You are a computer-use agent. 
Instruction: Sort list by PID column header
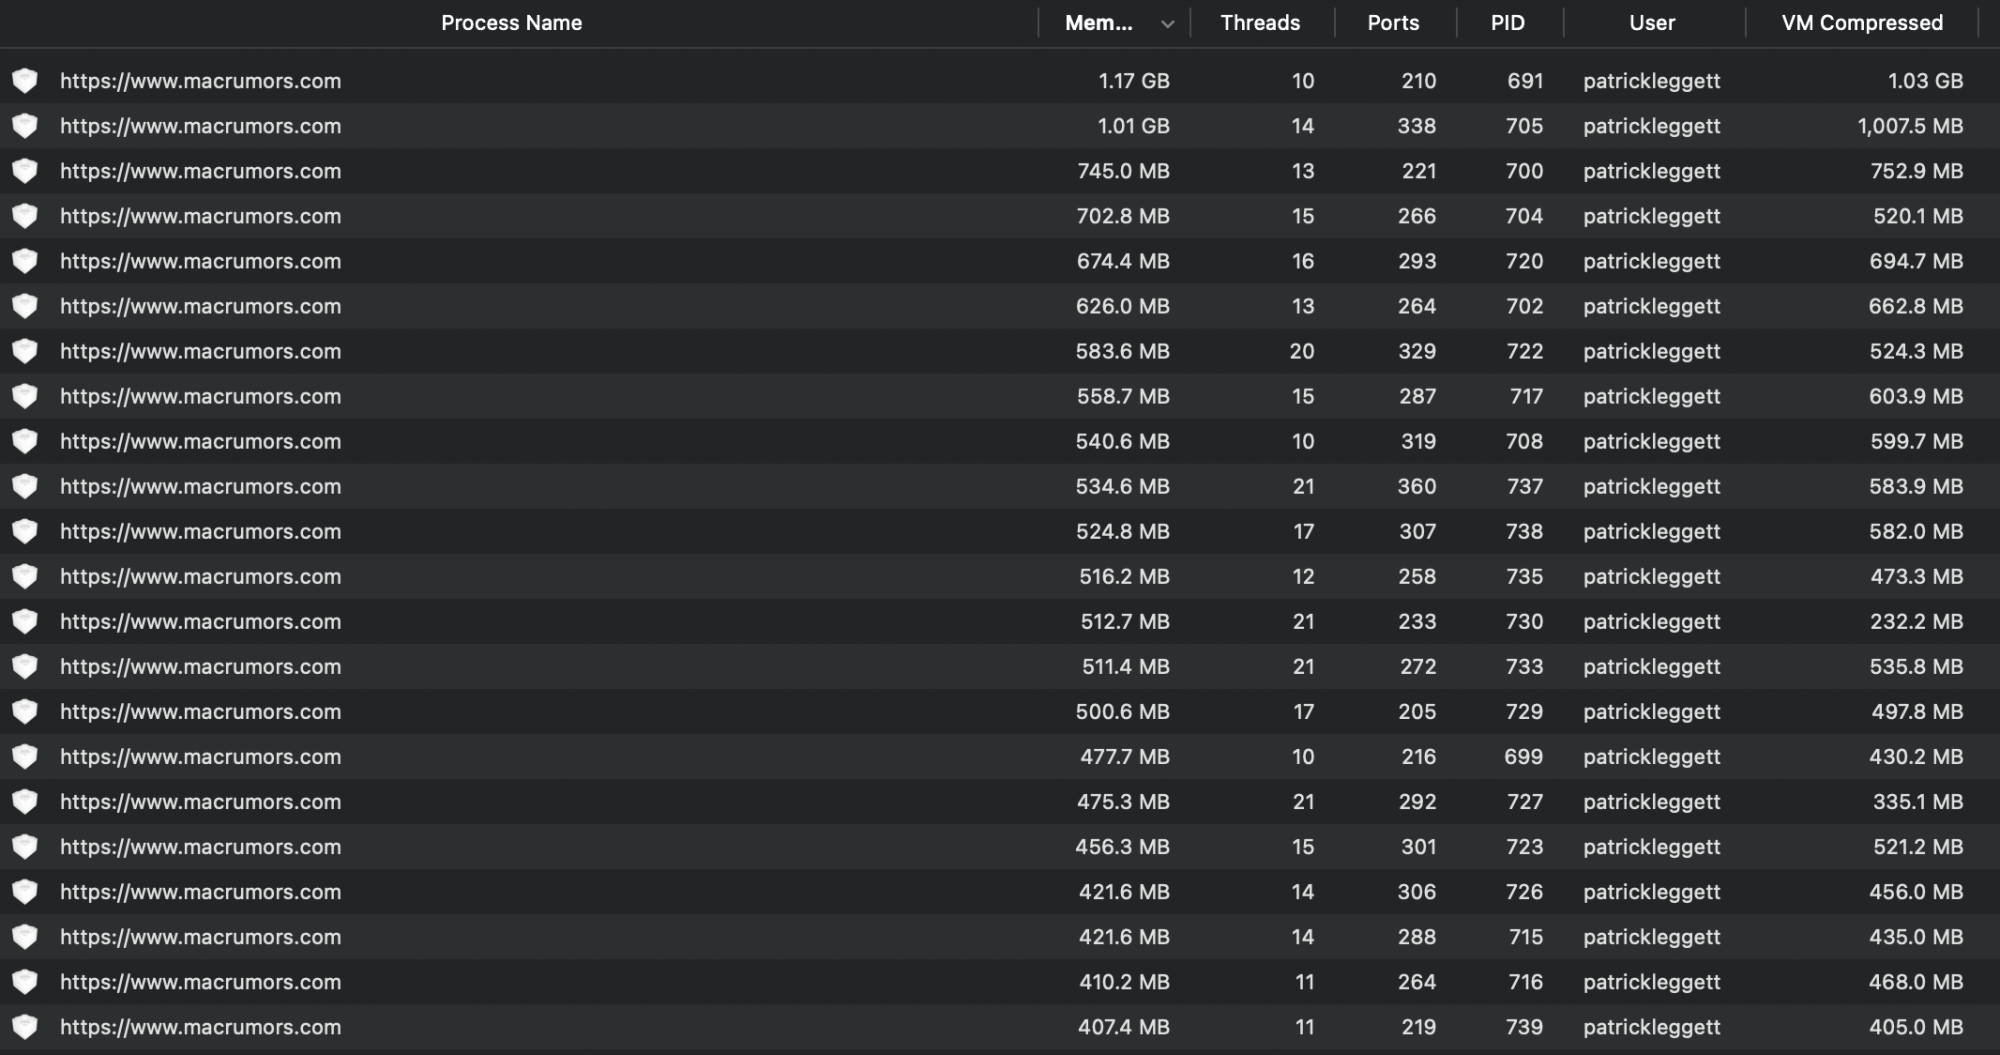pyautogui.click(x=1507, y=23)
